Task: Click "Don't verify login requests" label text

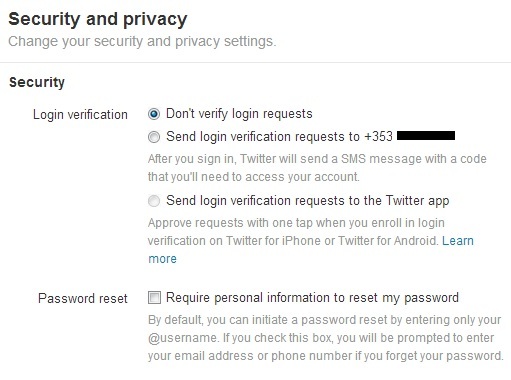Action: pos(239,114)
